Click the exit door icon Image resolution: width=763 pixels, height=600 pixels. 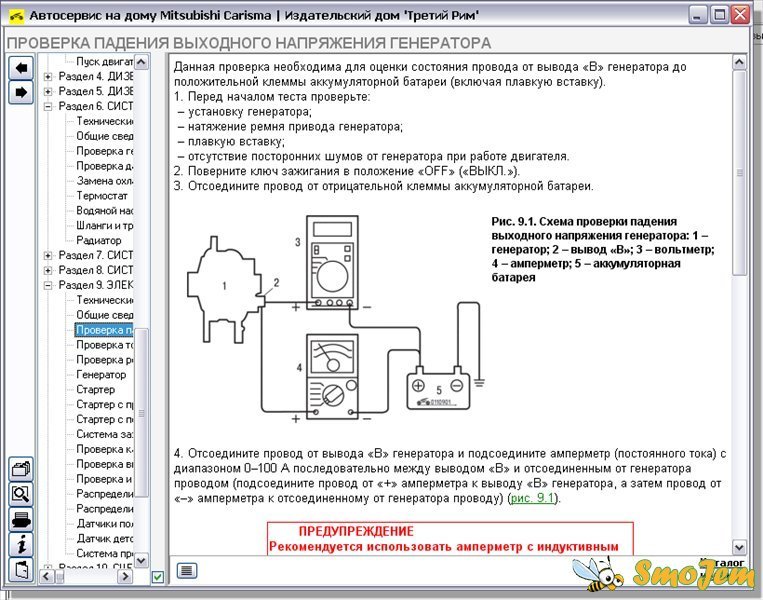[x=20, y=569]
